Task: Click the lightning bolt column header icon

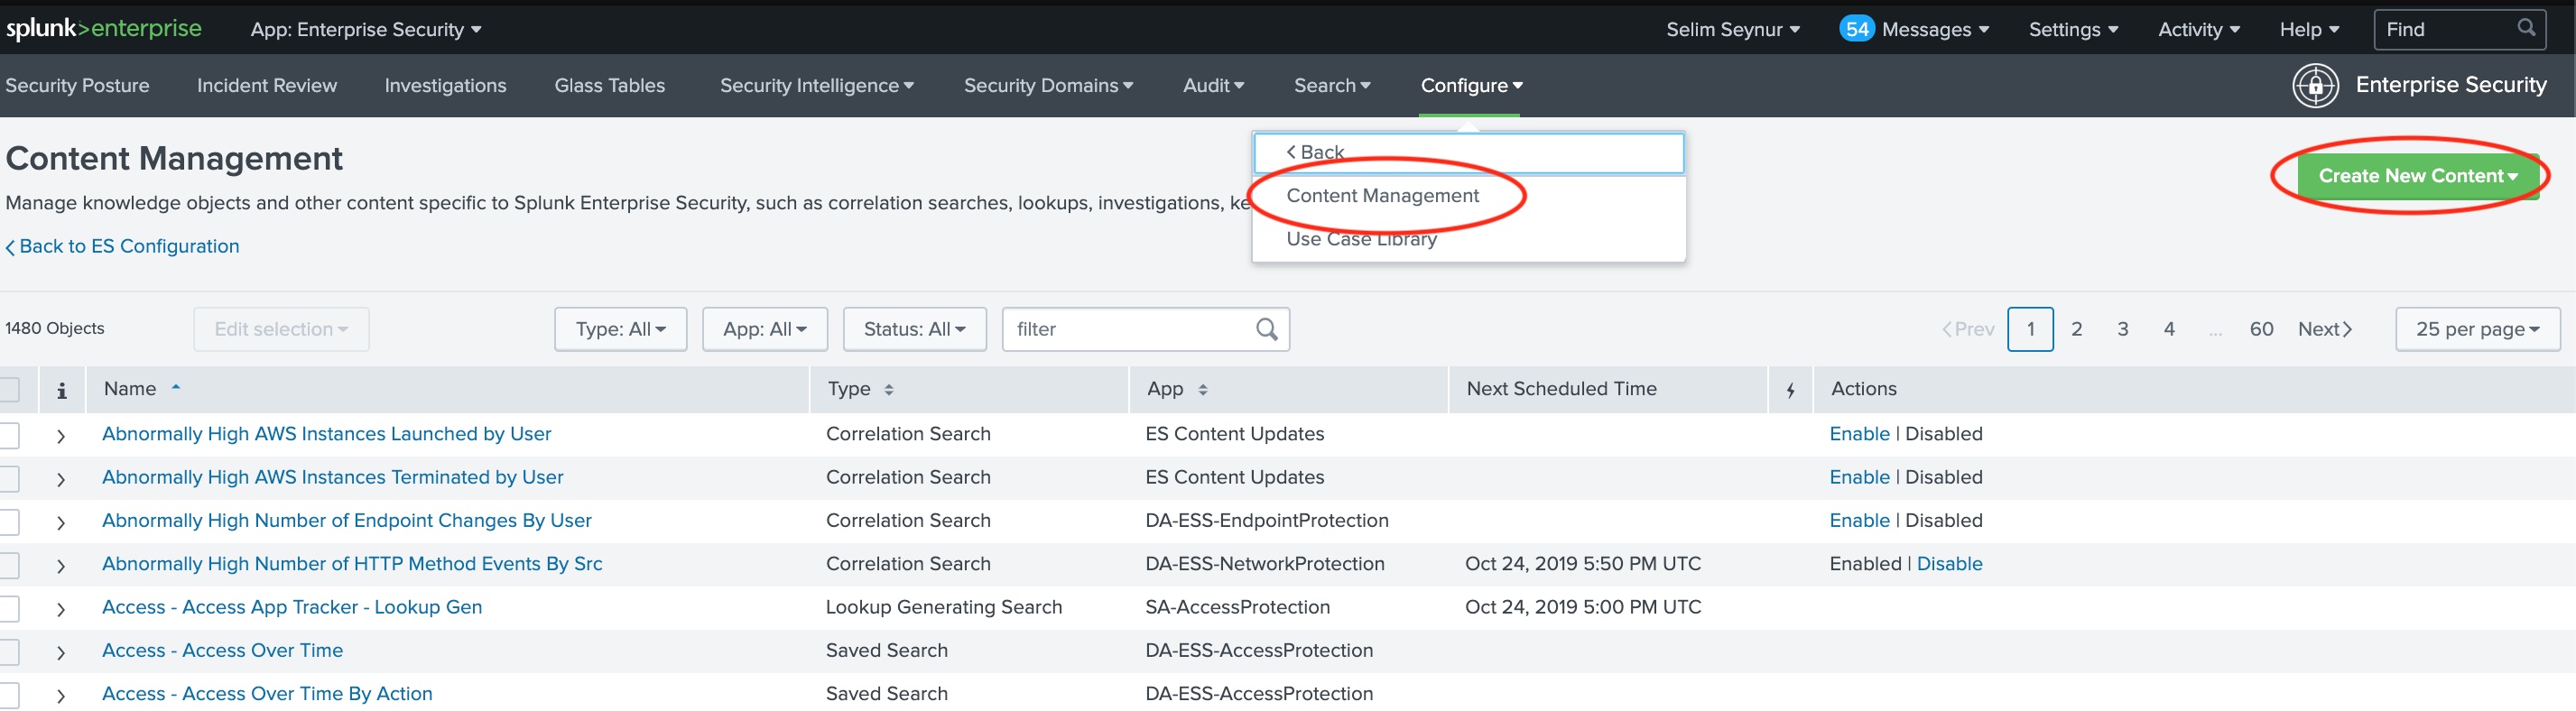Action: click(x=1790, y=390)
